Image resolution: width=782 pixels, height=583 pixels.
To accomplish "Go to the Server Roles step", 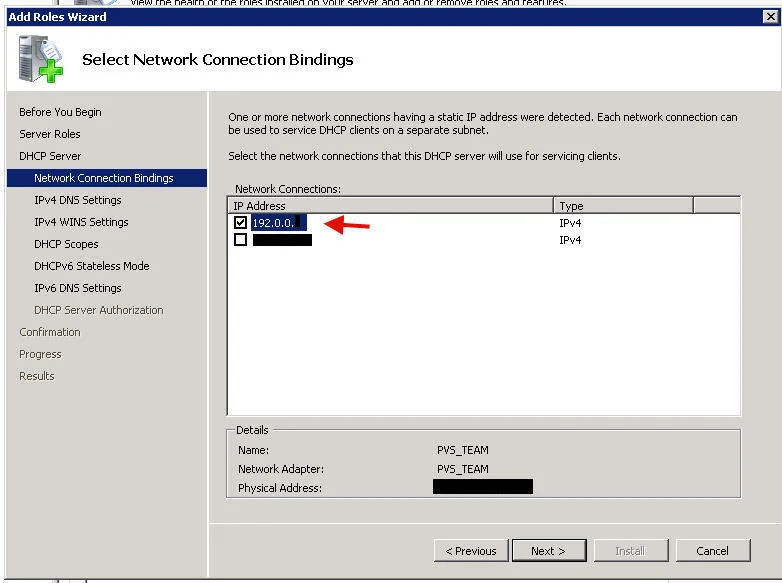I will (50, 134).
